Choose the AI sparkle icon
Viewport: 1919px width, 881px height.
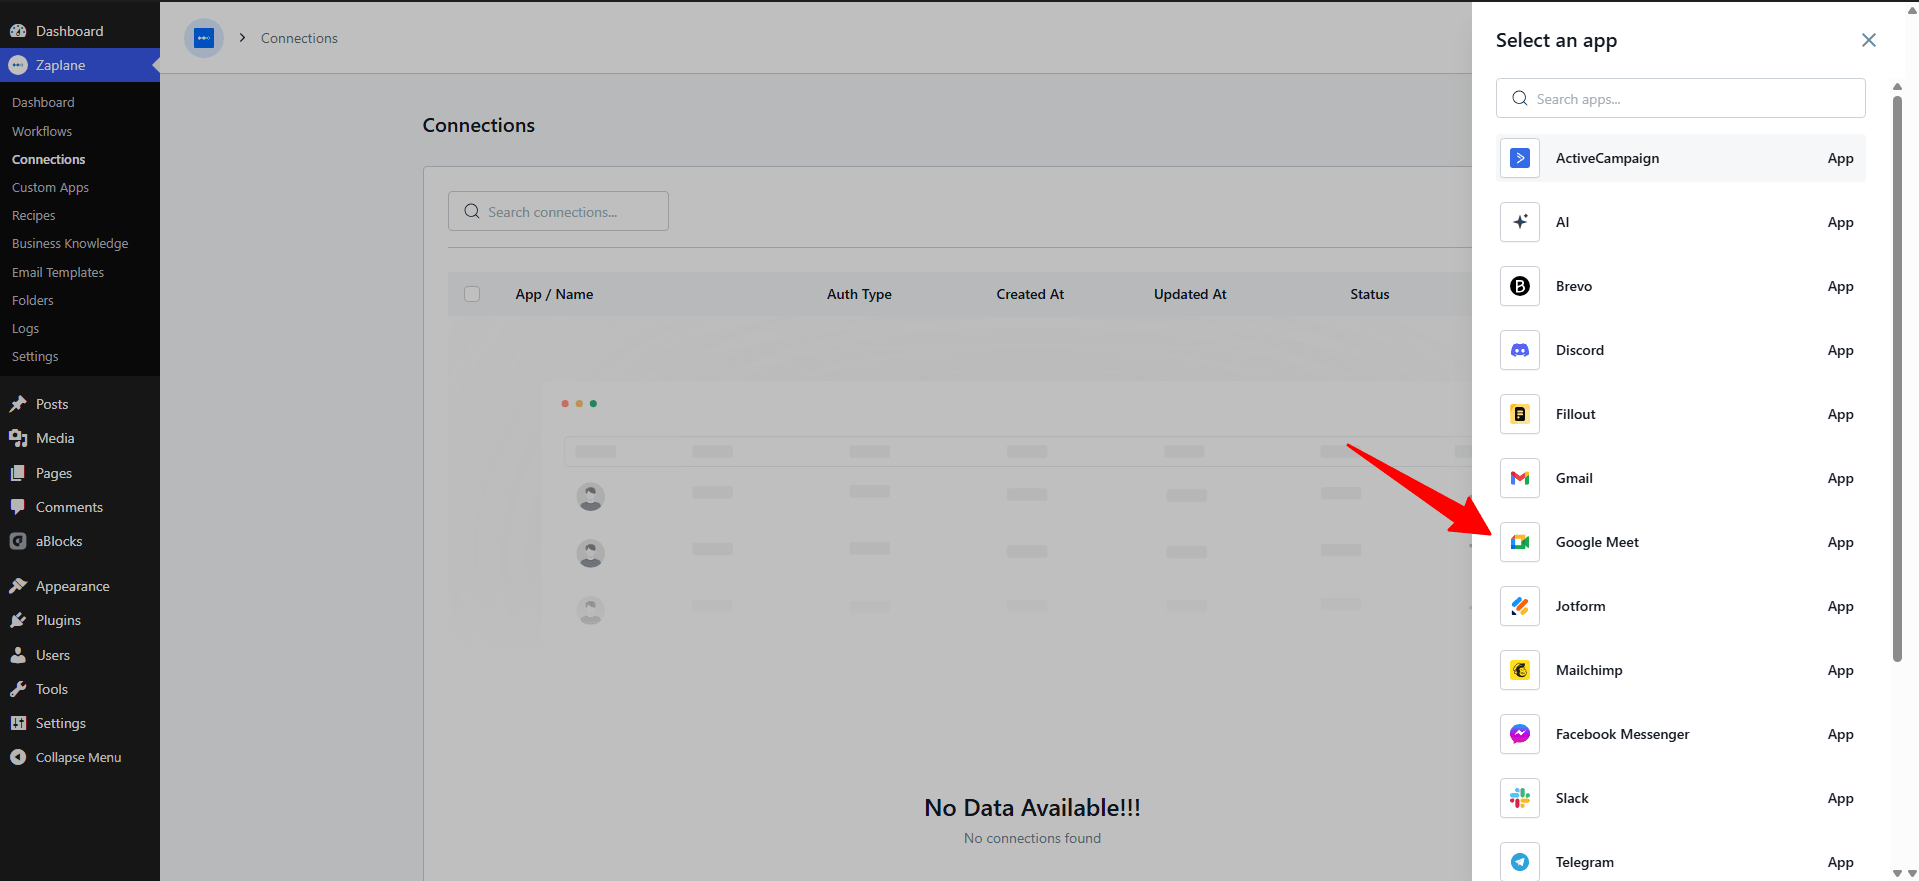coord(1520,222)
